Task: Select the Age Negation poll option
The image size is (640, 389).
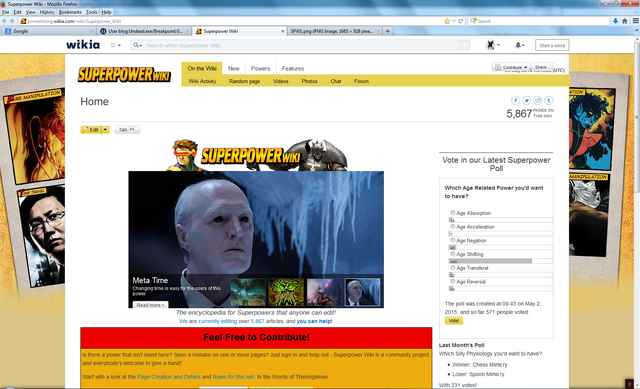Action: (453, 240)
